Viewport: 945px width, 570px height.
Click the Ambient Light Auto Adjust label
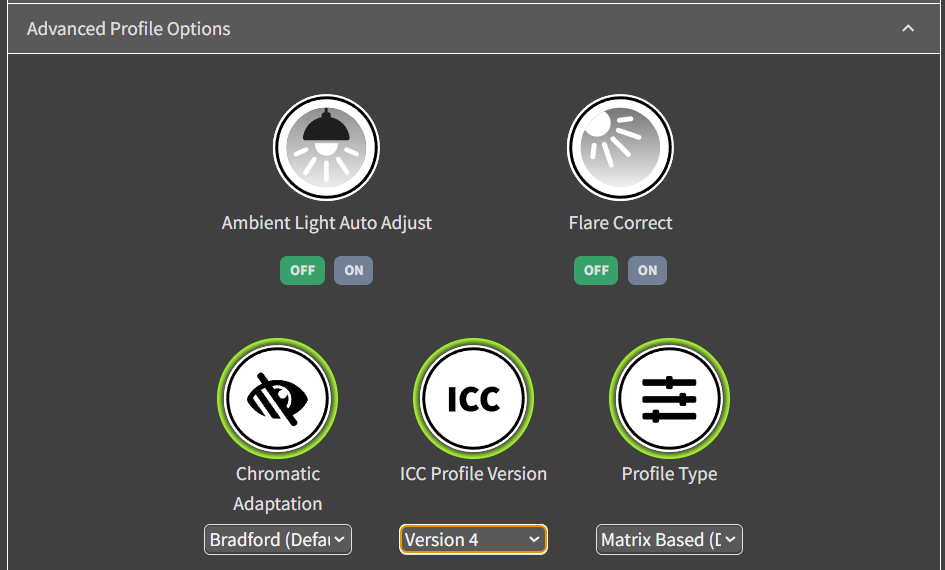pos(326,223)
